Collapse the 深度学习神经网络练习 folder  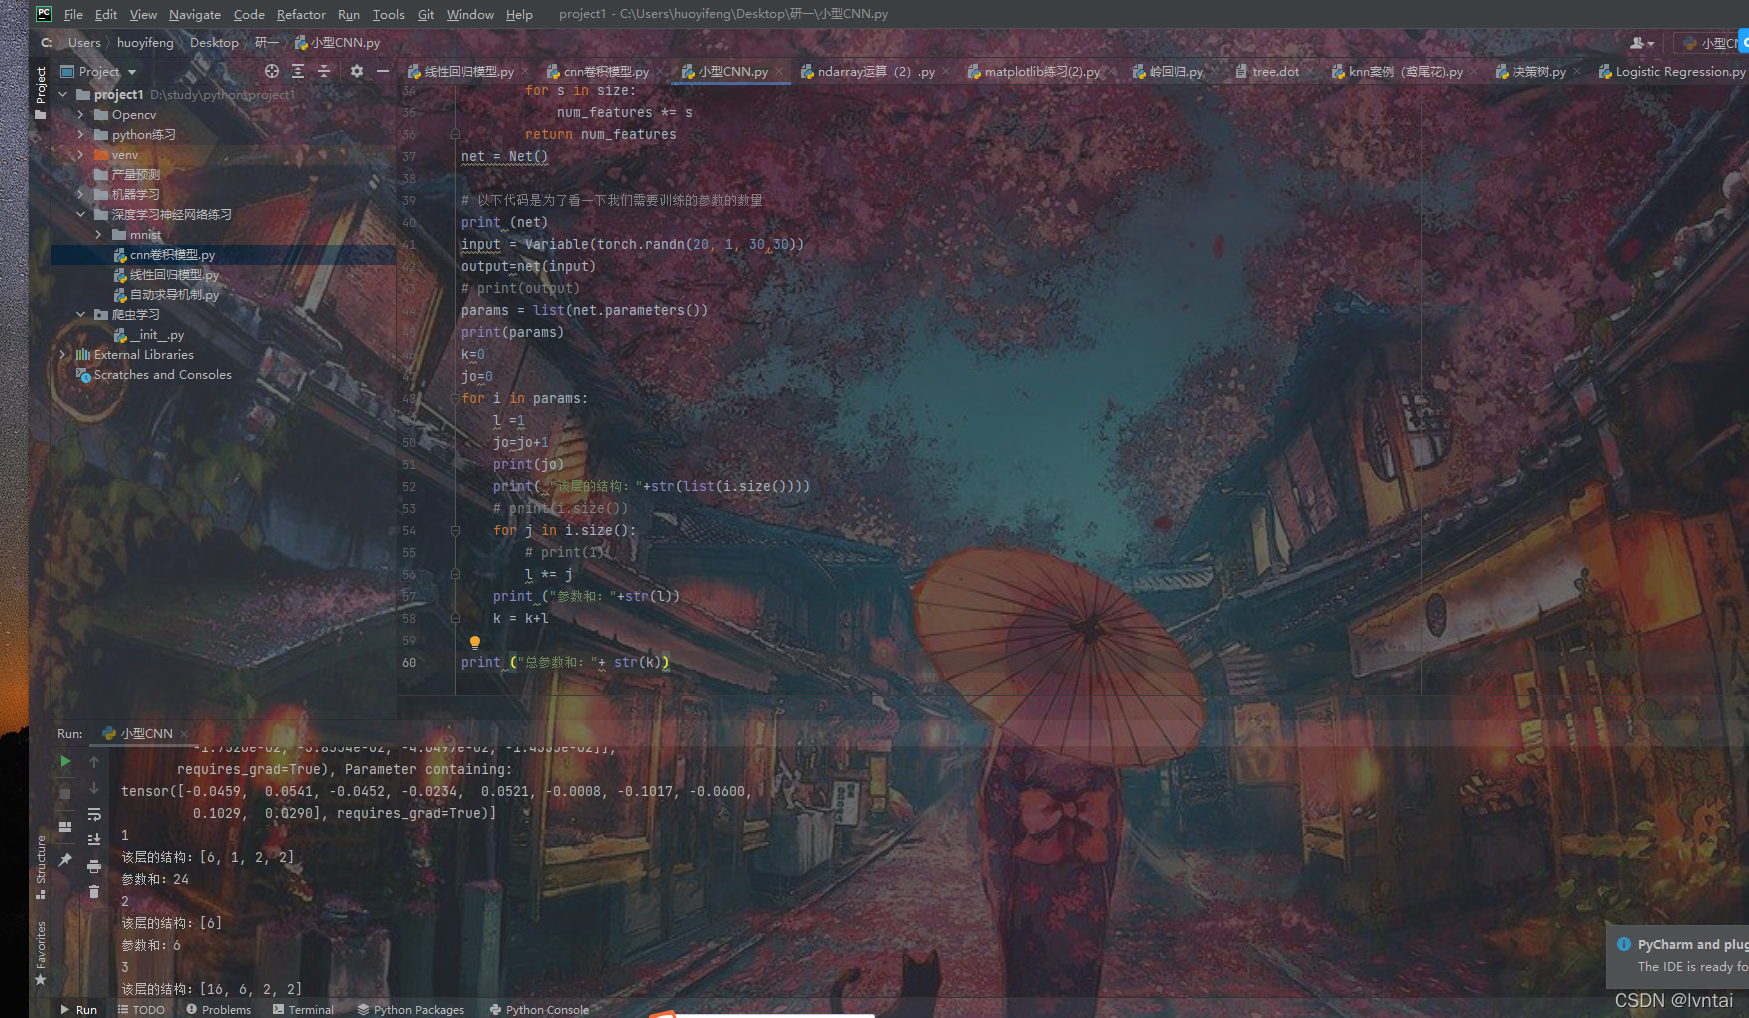81,215
